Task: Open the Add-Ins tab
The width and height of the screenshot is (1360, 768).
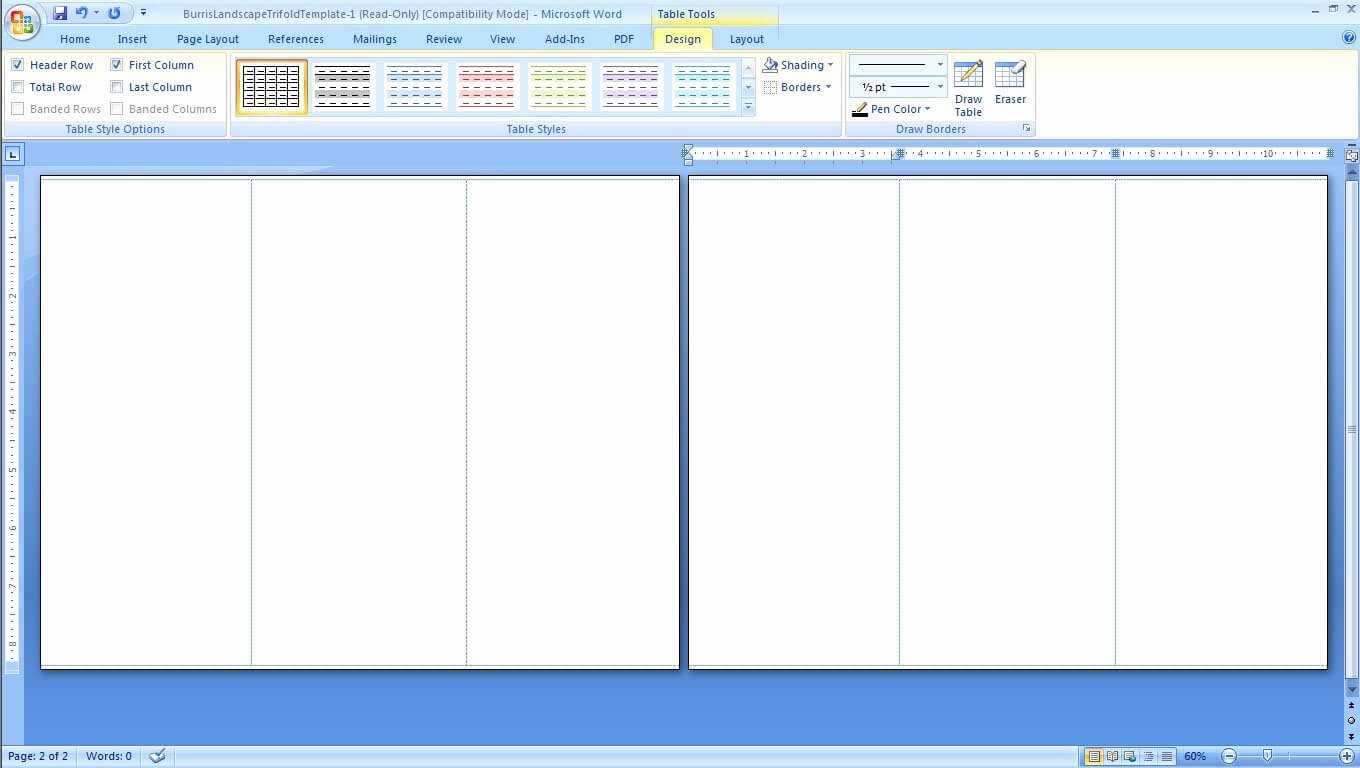Action: [565, 39]
